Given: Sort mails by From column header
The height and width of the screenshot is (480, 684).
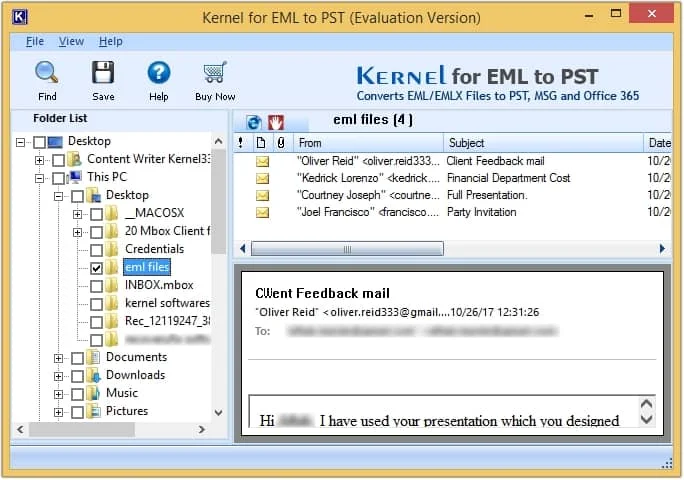Looking at the screenshot, I should tap(368, 143).
